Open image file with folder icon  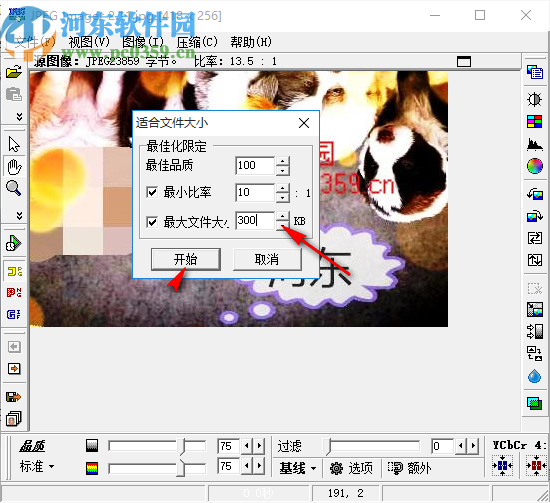tap(14, 72)
